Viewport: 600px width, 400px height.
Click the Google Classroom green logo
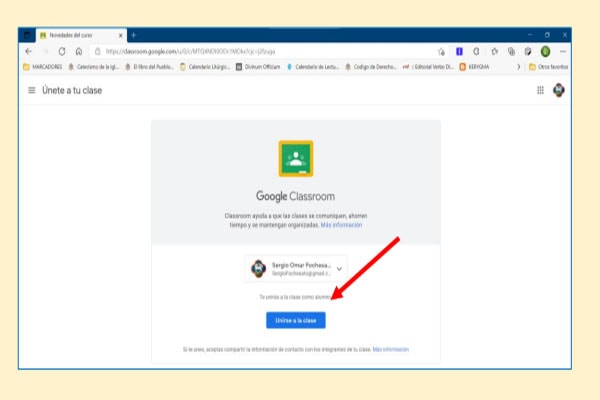296,159
